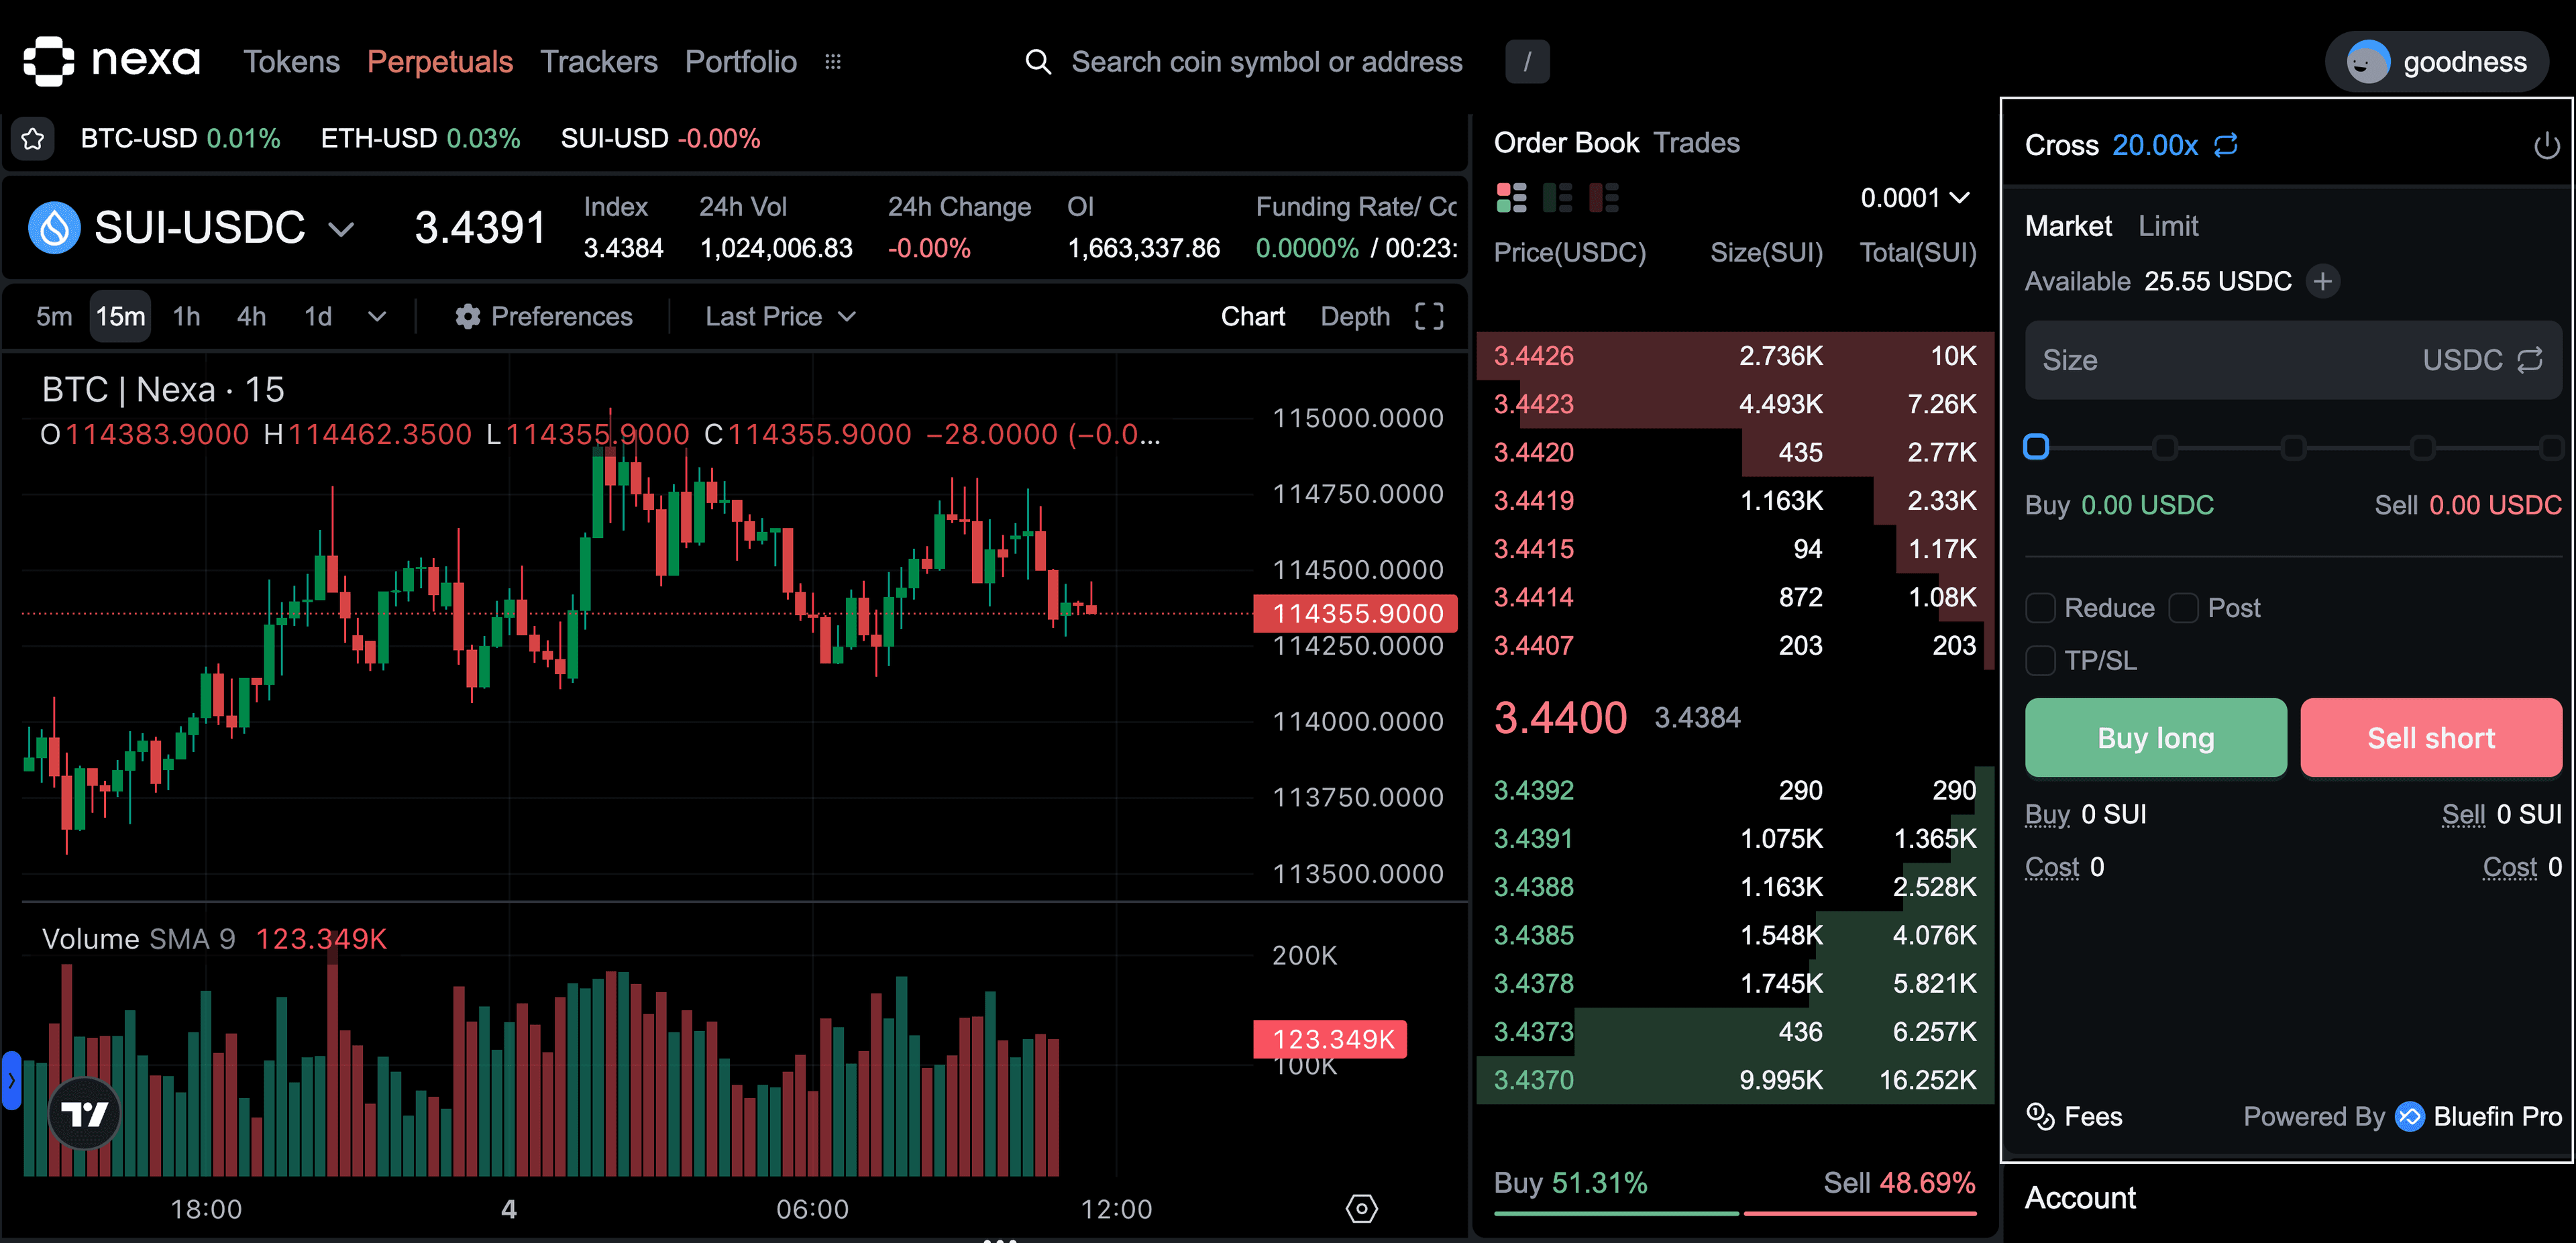Toggle the USDC unit swap in Size field
The height and width of the screenshot is (1243, 2576).
[x=2531, y=360]
